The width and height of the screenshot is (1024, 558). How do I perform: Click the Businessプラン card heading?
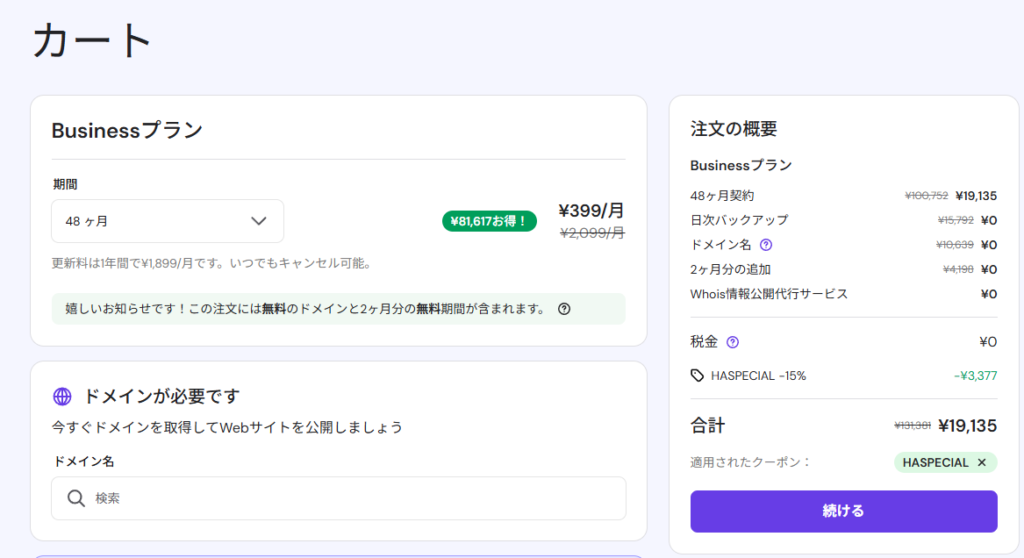[x=127, y=130]
